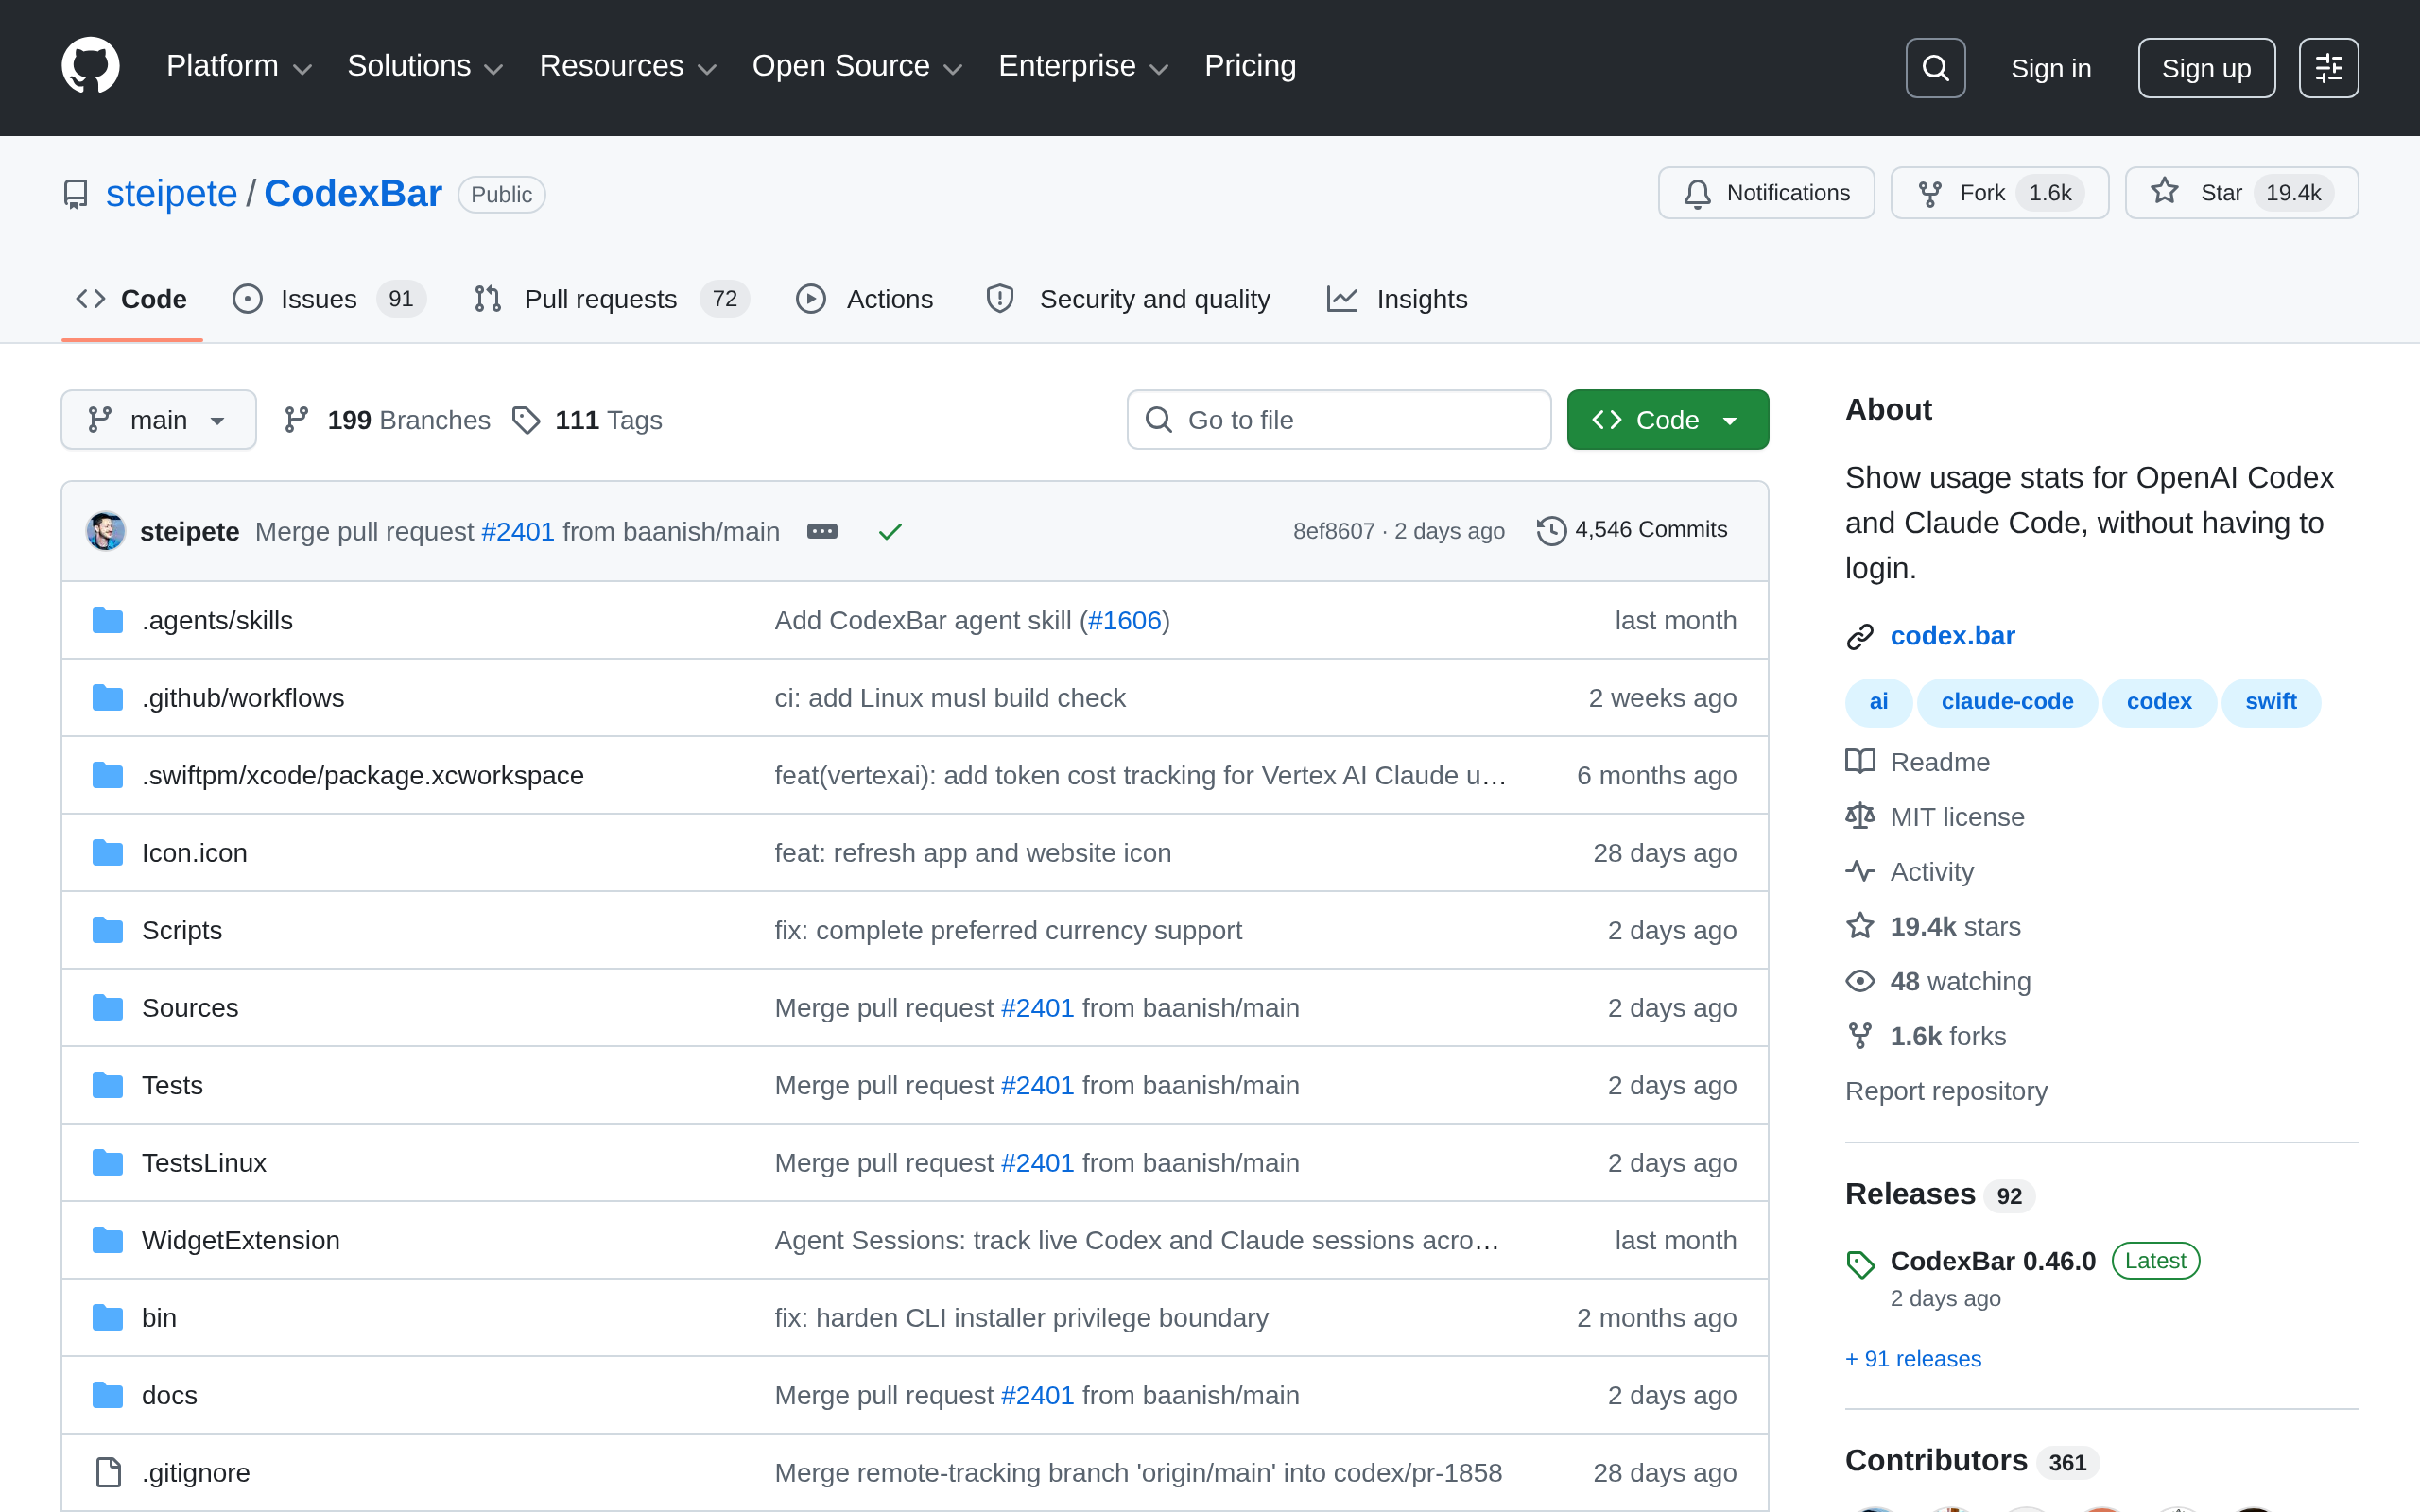Open the .agents/skills folder icon

(108, 620)
